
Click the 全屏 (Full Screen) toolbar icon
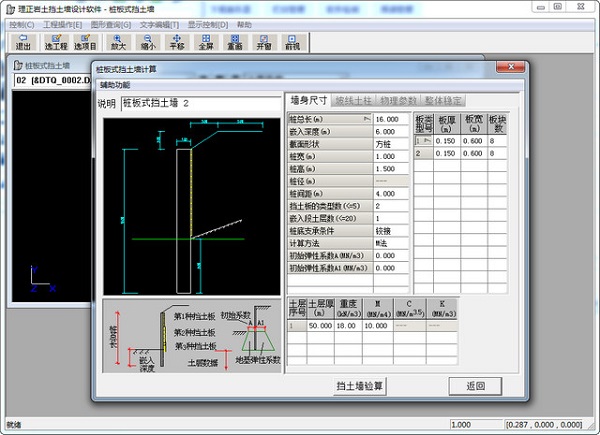coord(205,42)
